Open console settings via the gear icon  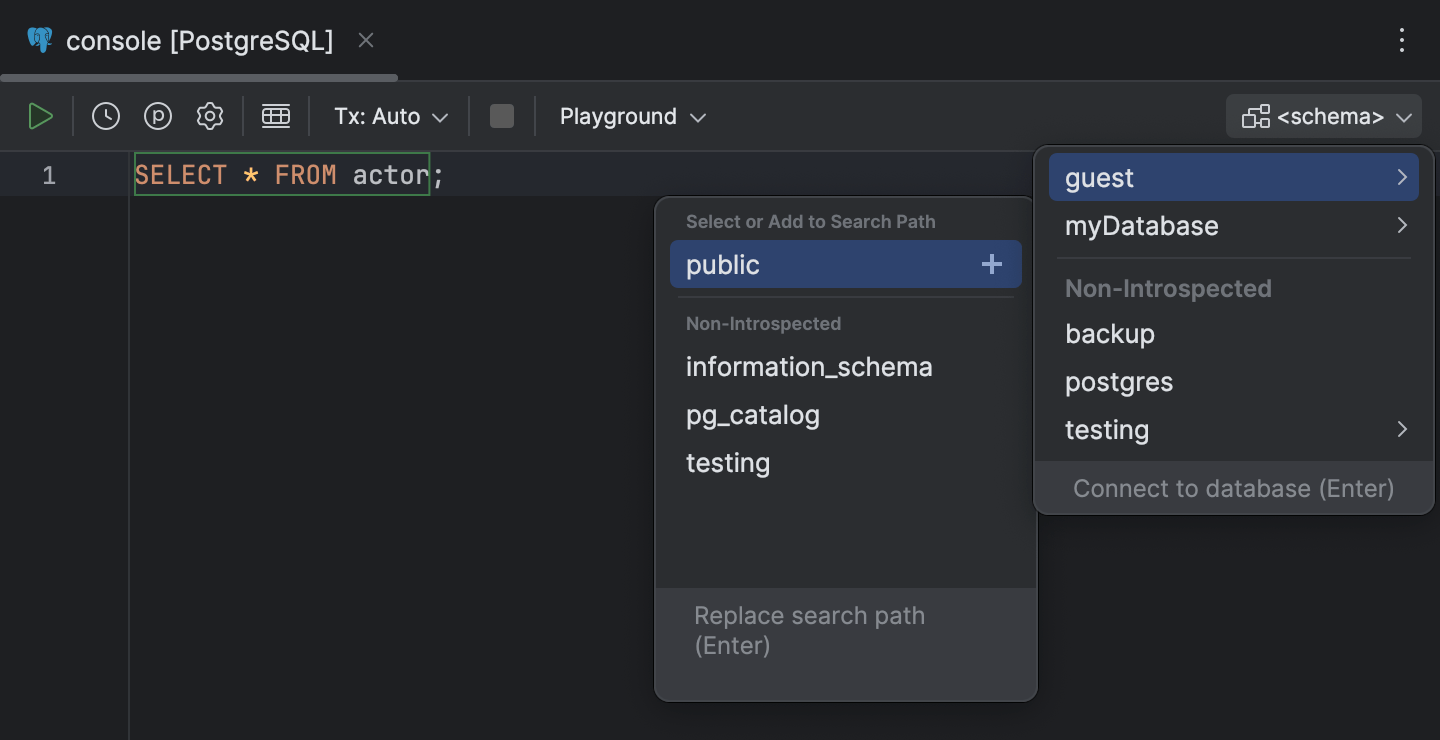point(210,115)
